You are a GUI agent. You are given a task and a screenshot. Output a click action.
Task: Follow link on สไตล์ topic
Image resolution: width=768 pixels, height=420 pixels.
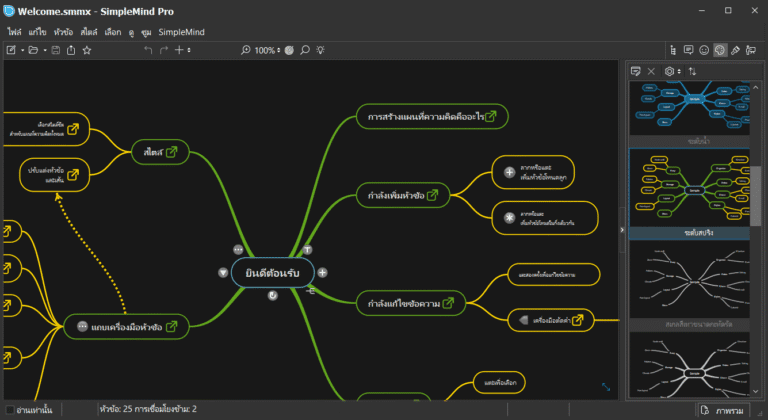(x=171, y=152)
